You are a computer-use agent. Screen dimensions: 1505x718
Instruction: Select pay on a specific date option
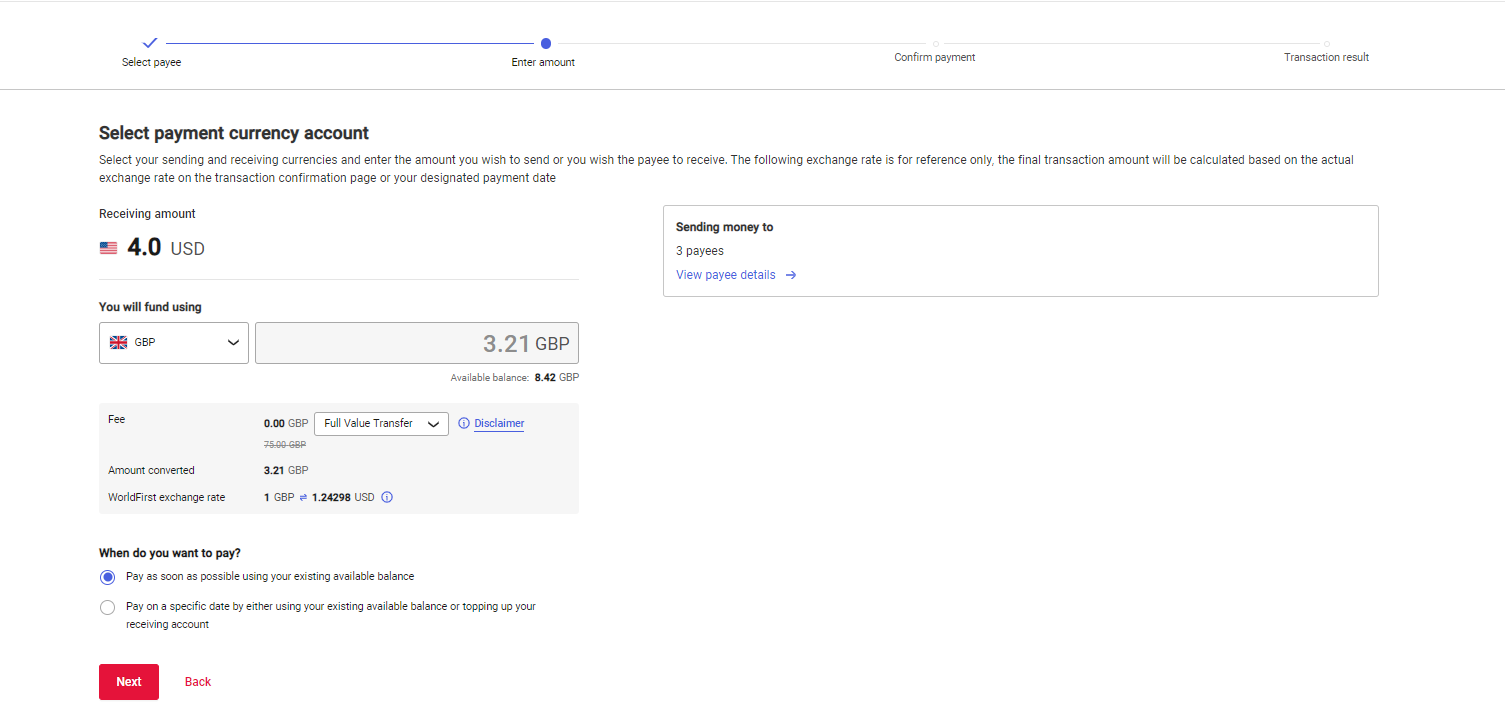(x=108, y=607)
